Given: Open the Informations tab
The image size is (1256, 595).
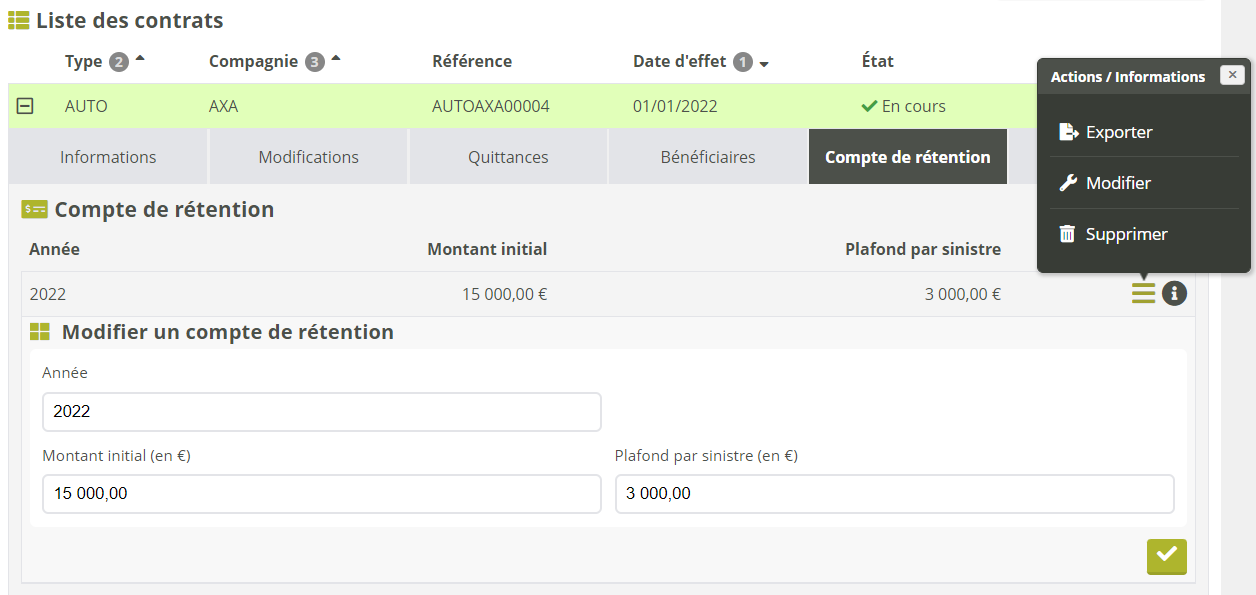Looking at the screenshot, I should tap(108, 157).
